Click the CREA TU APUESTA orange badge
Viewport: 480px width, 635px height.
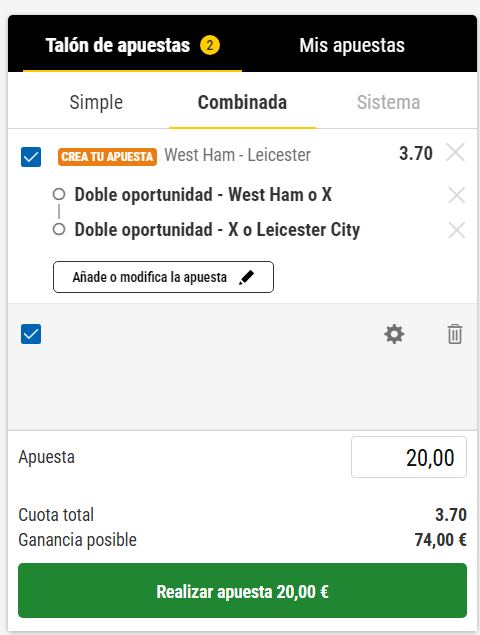tap(107, 157)
